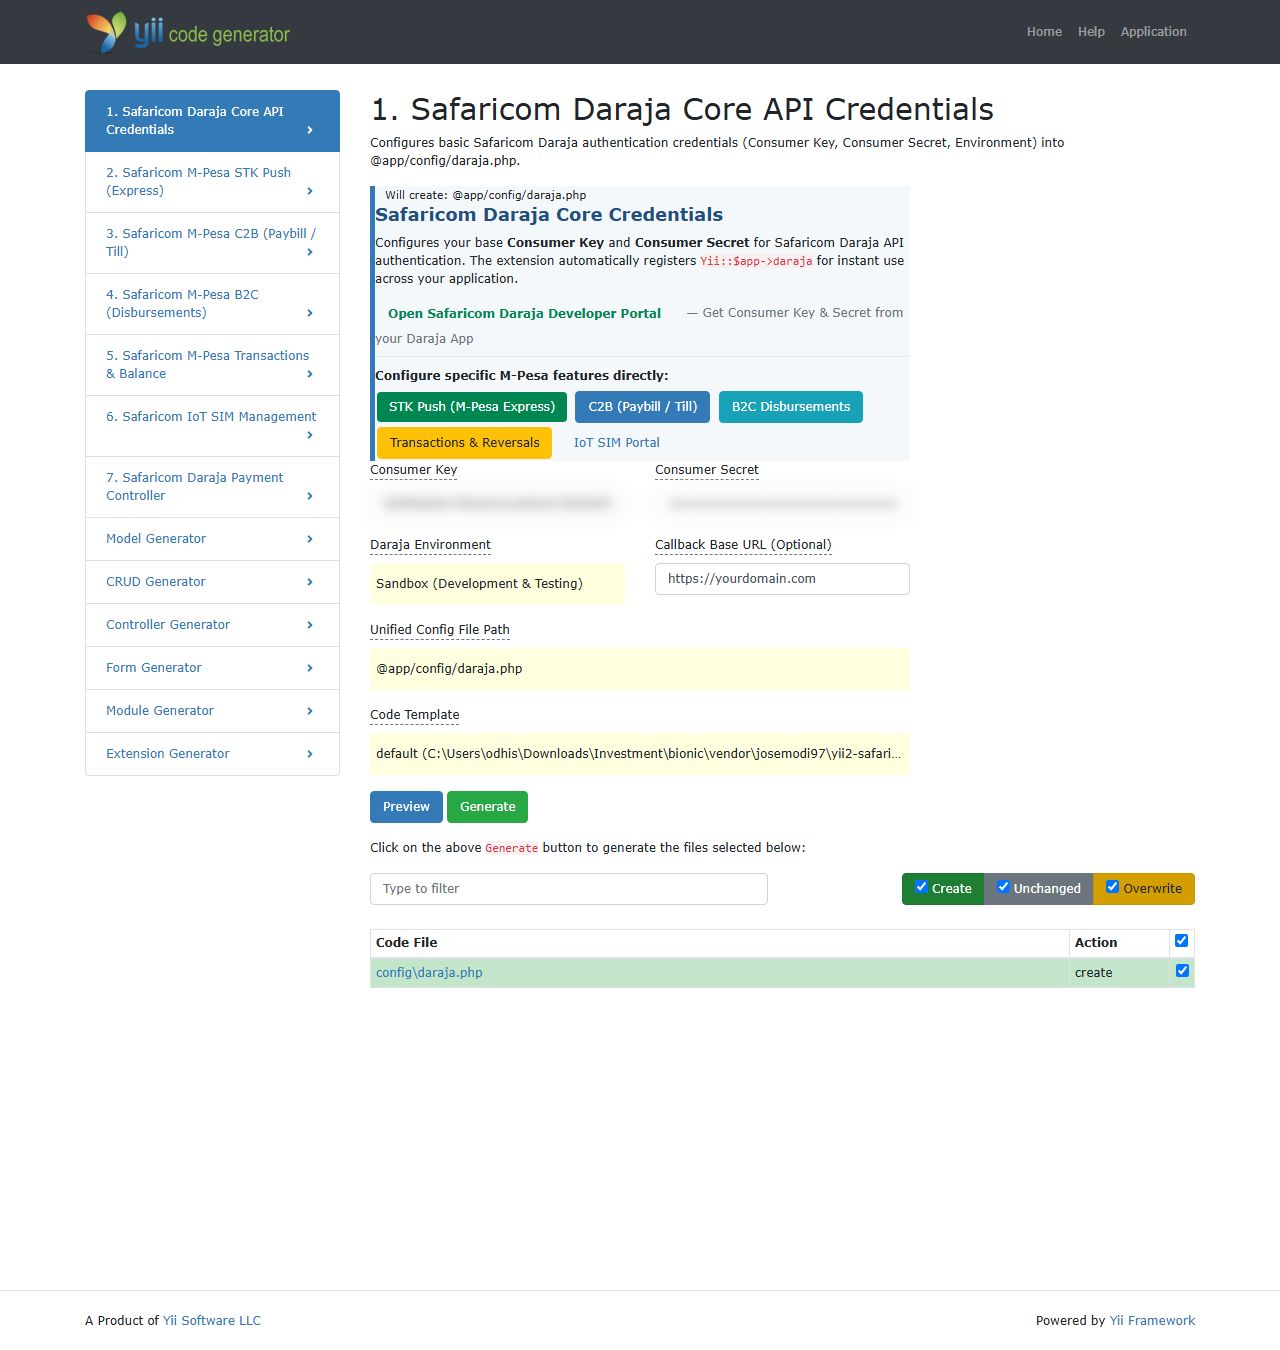The image size is (1280, 1350).
Task: Open Safaricom M-Pesa STK Push (Express) generator
Action: (x=212, y=182)
